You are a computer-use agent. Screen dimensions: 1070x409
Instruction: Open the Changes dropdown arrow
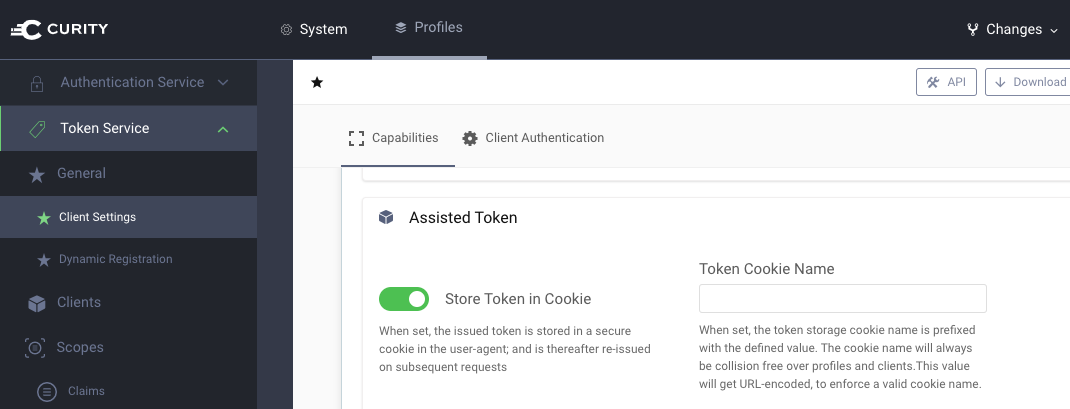tap(1054, 31)
